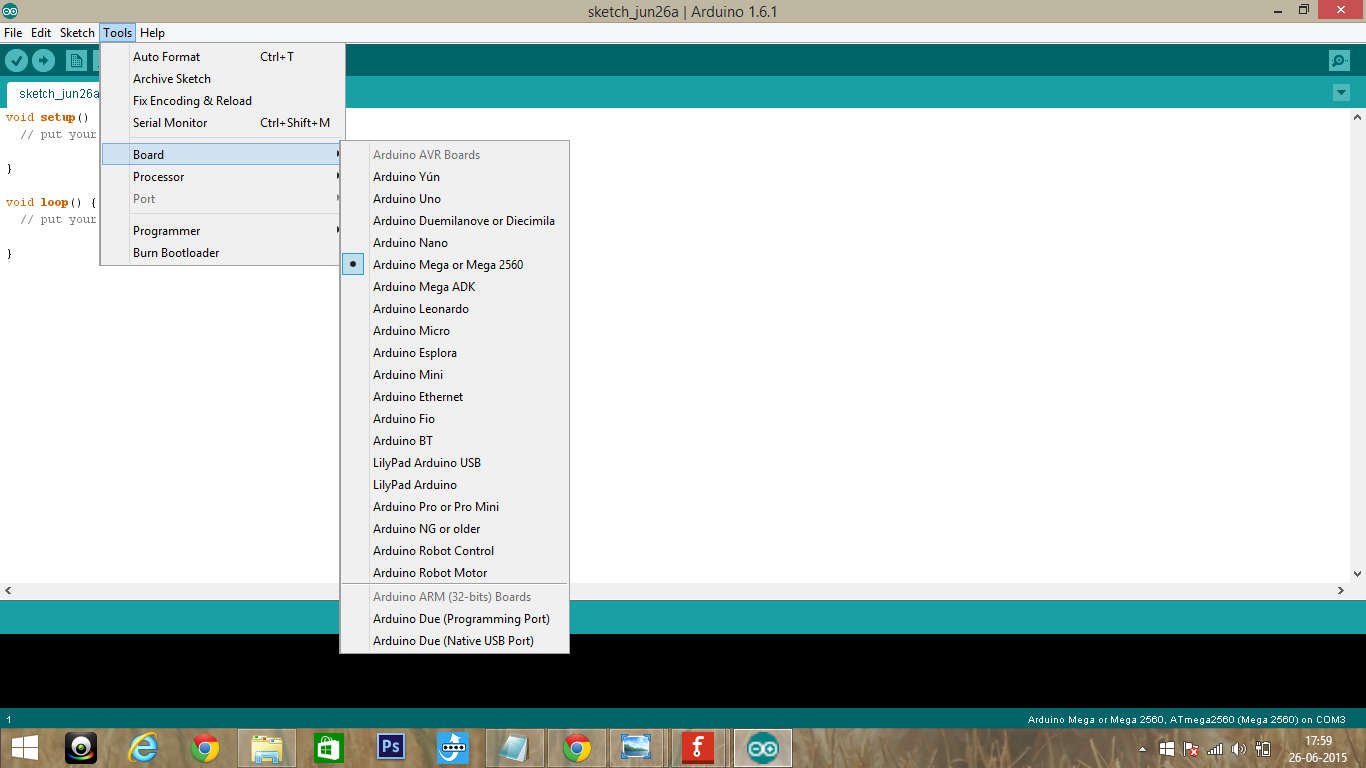Click the Upload arrow toolbar icon
The image size is (1366, 768).
(x=43, y=60)
